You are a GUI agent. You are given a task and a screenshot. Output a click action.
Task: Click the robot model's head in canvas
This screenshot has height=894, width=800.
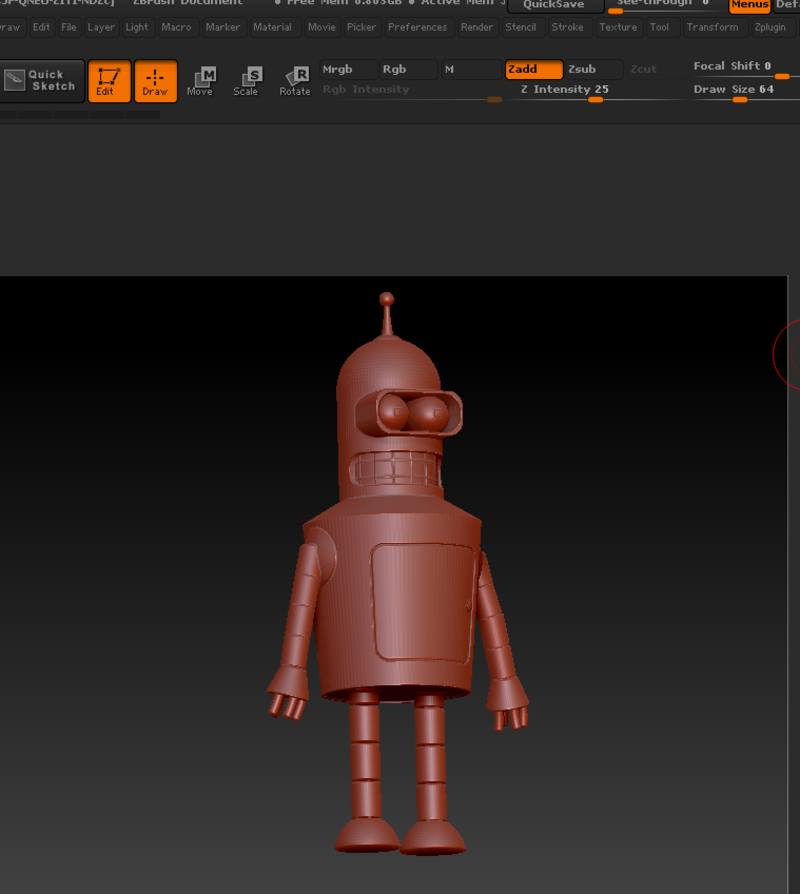tap(393, 416)
